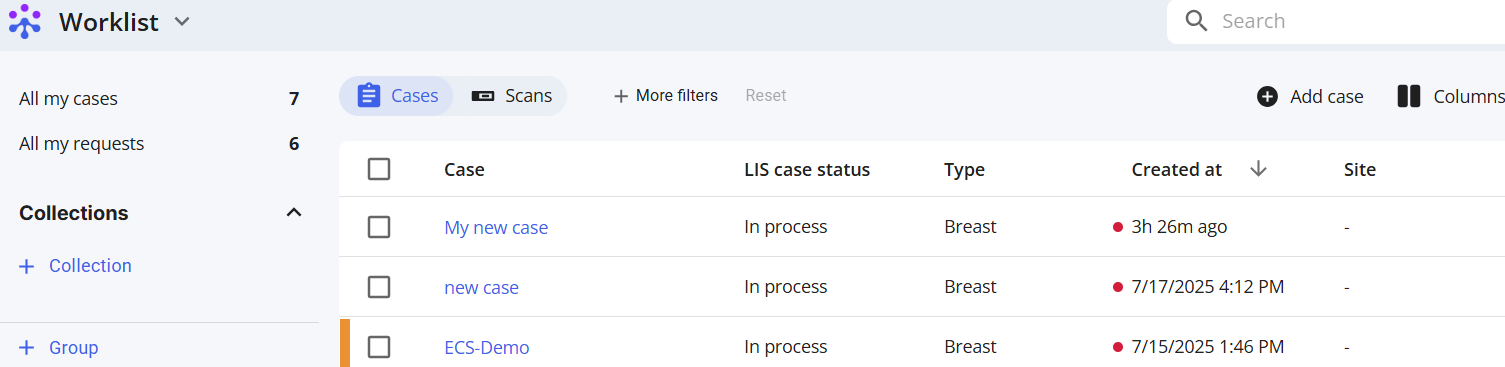Click the Add case plus icon
Image resolution: width=1505 pixels, height=367 pixels.
tap(1267, 96)
